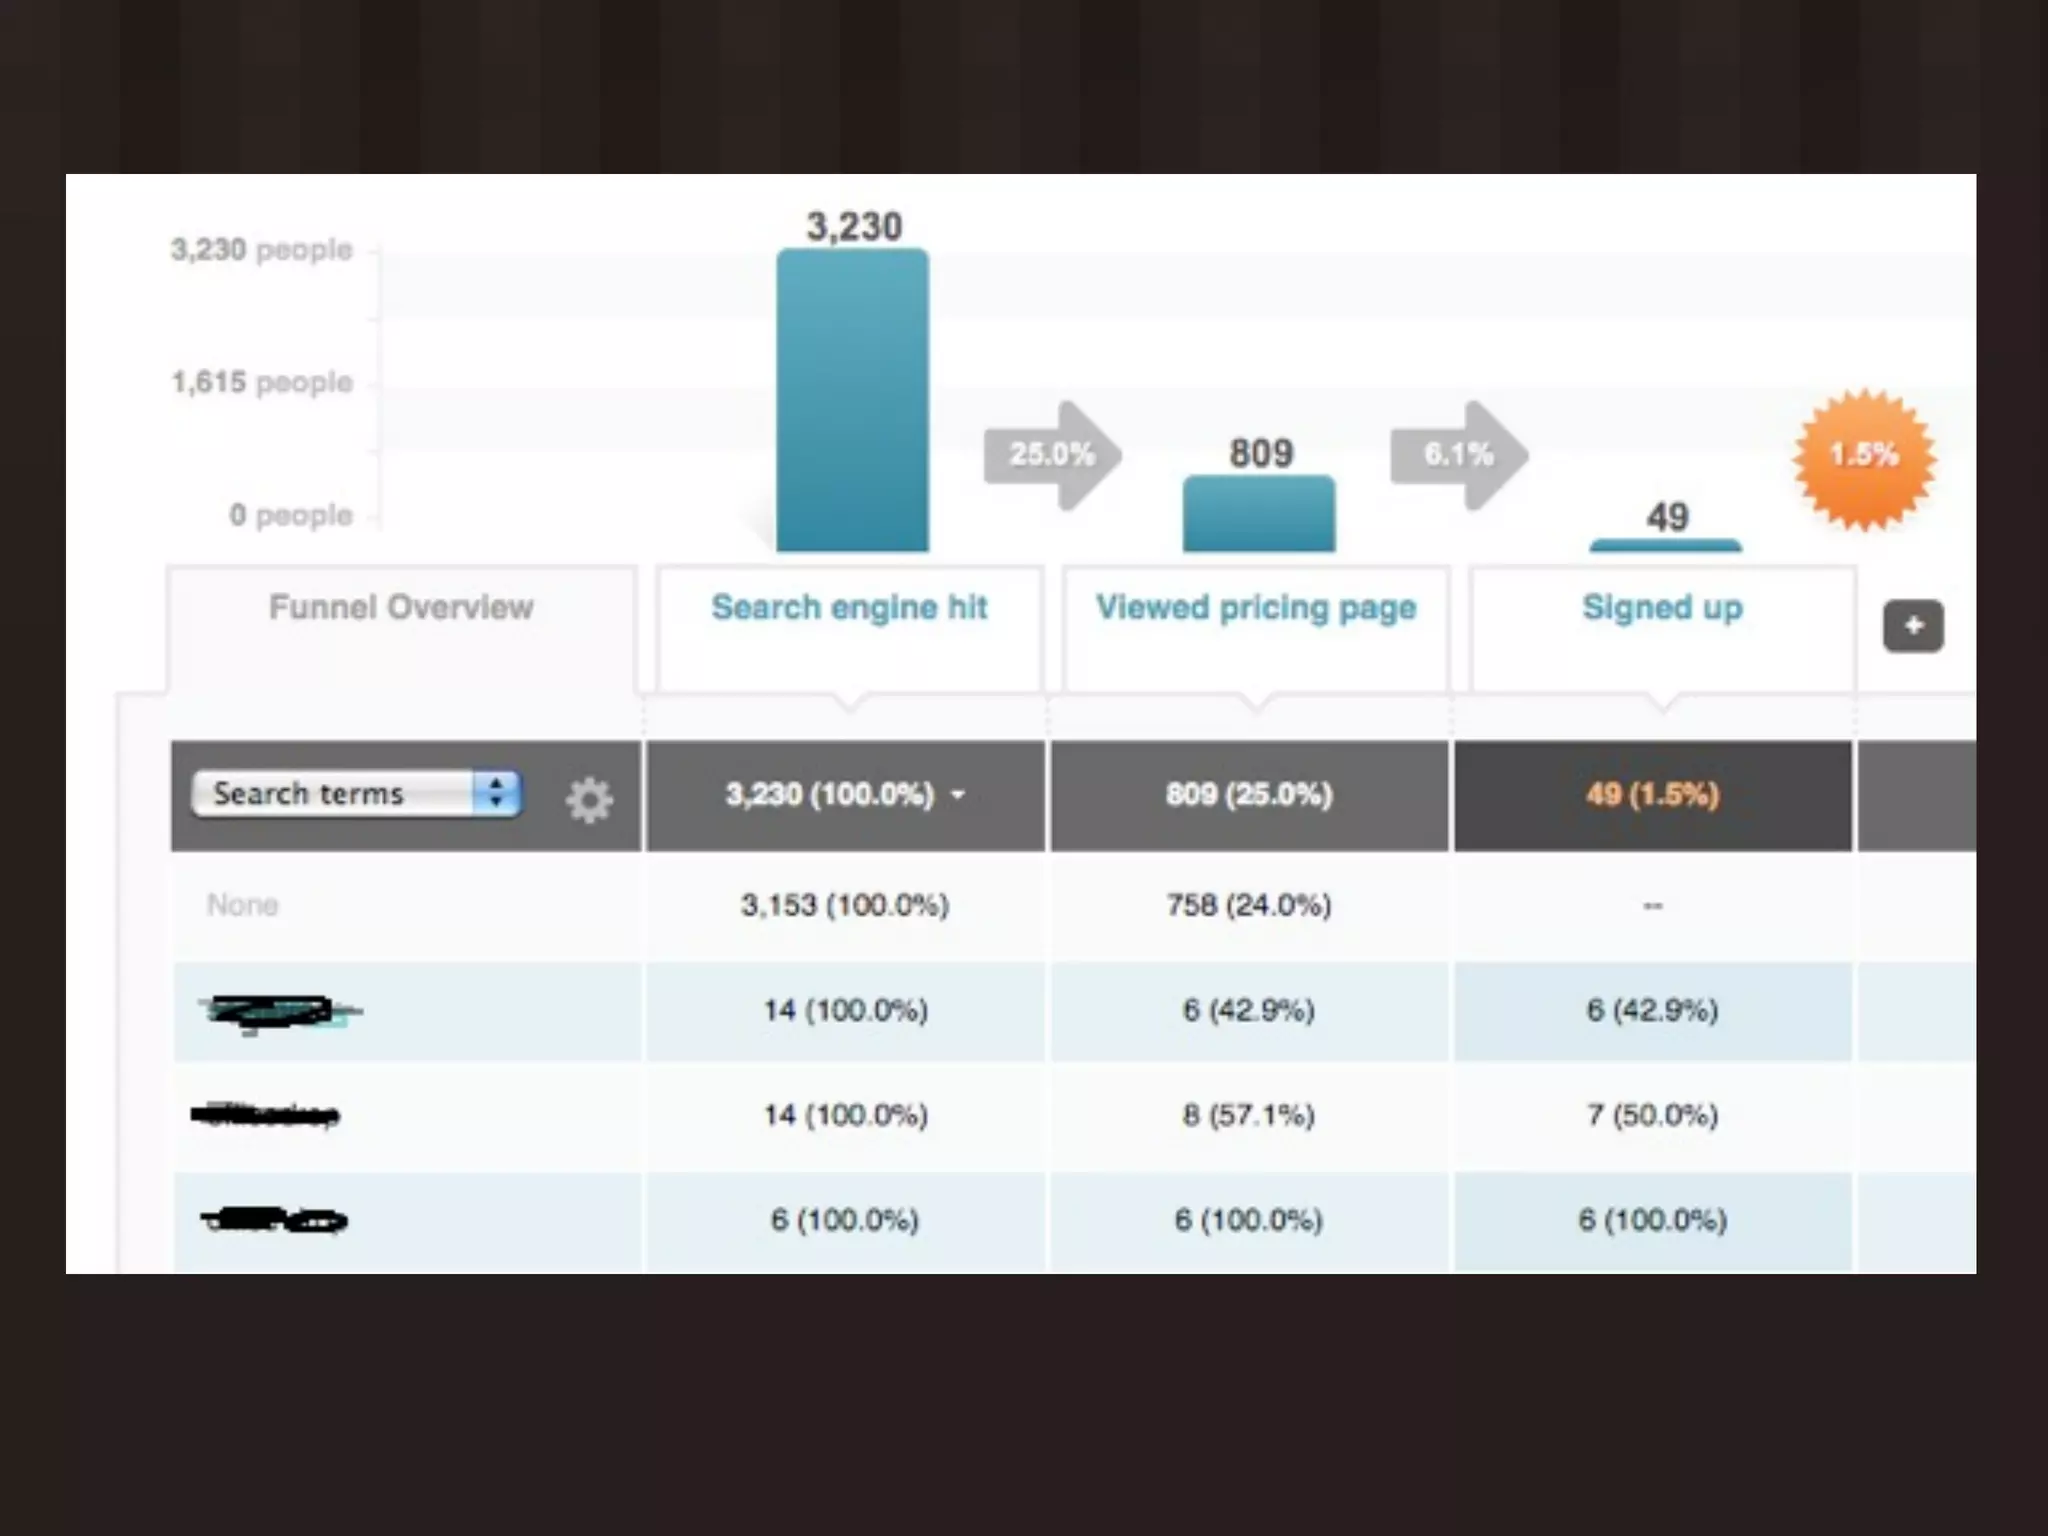
Task: Click the 7 (50.0%) signed up cell
Action: (x=1652, y=1115)
